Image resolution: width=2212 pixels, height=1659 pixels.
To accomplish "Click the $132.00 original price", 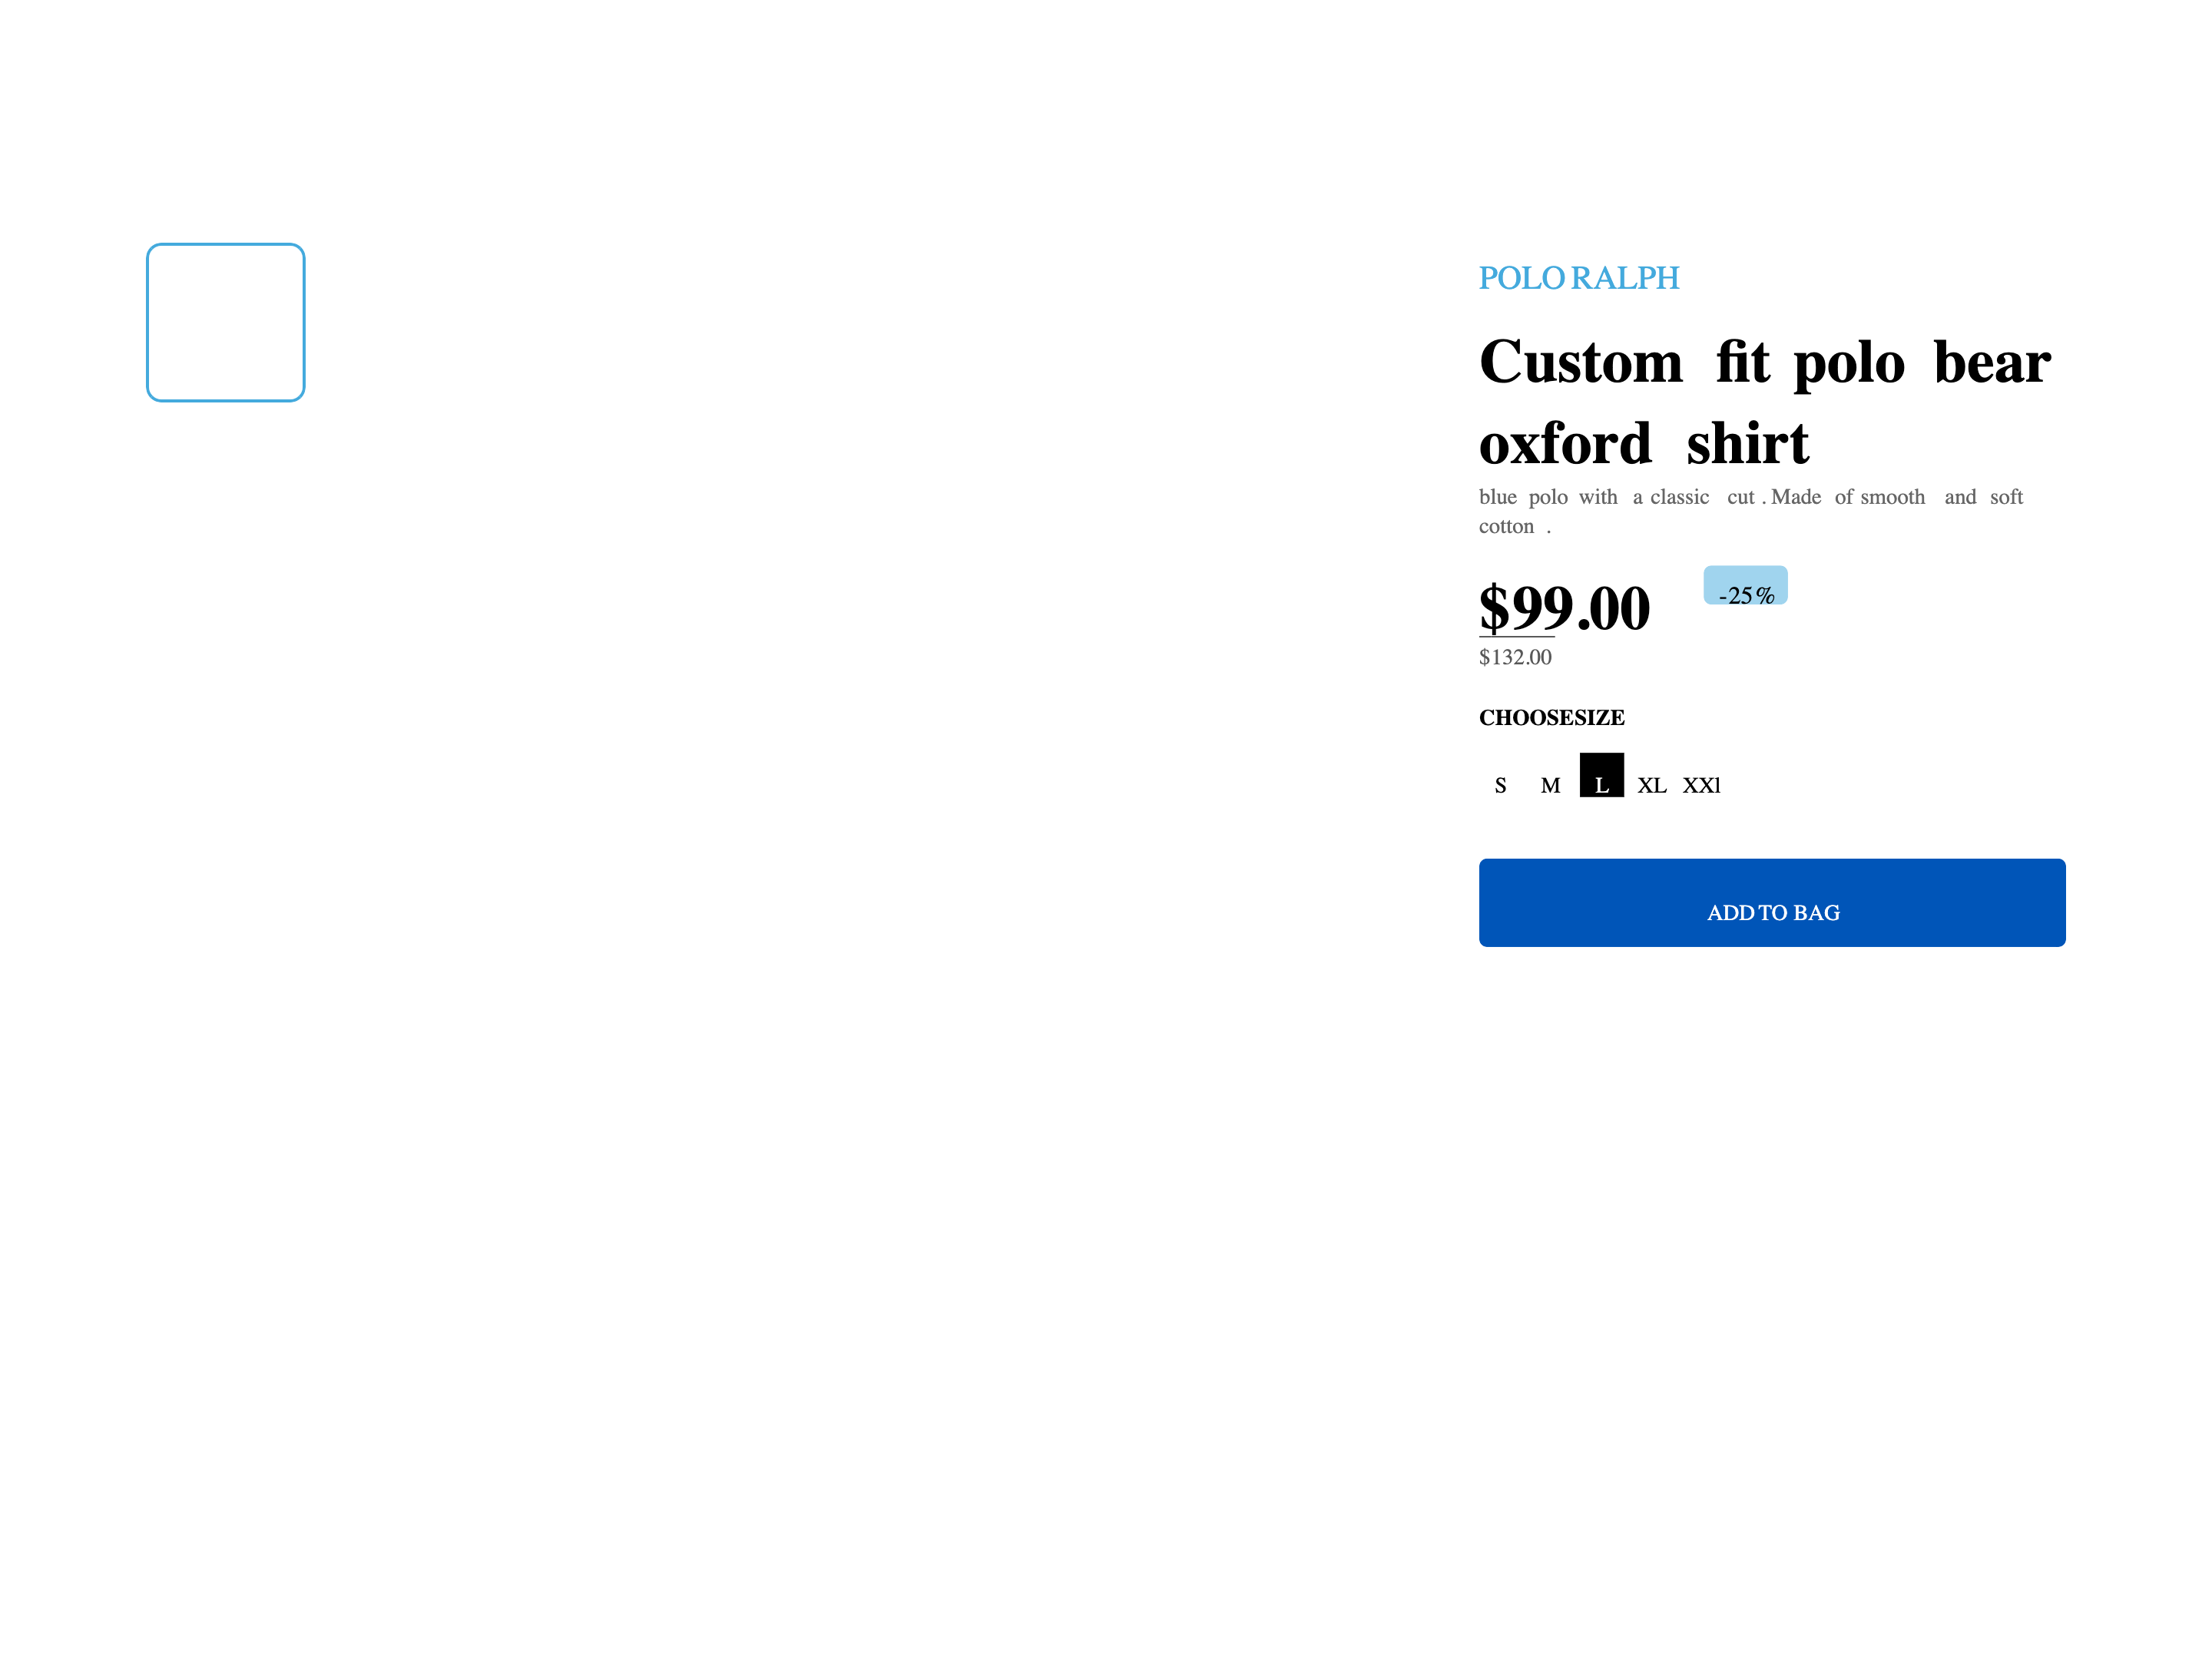I will tap(1515, 657).
